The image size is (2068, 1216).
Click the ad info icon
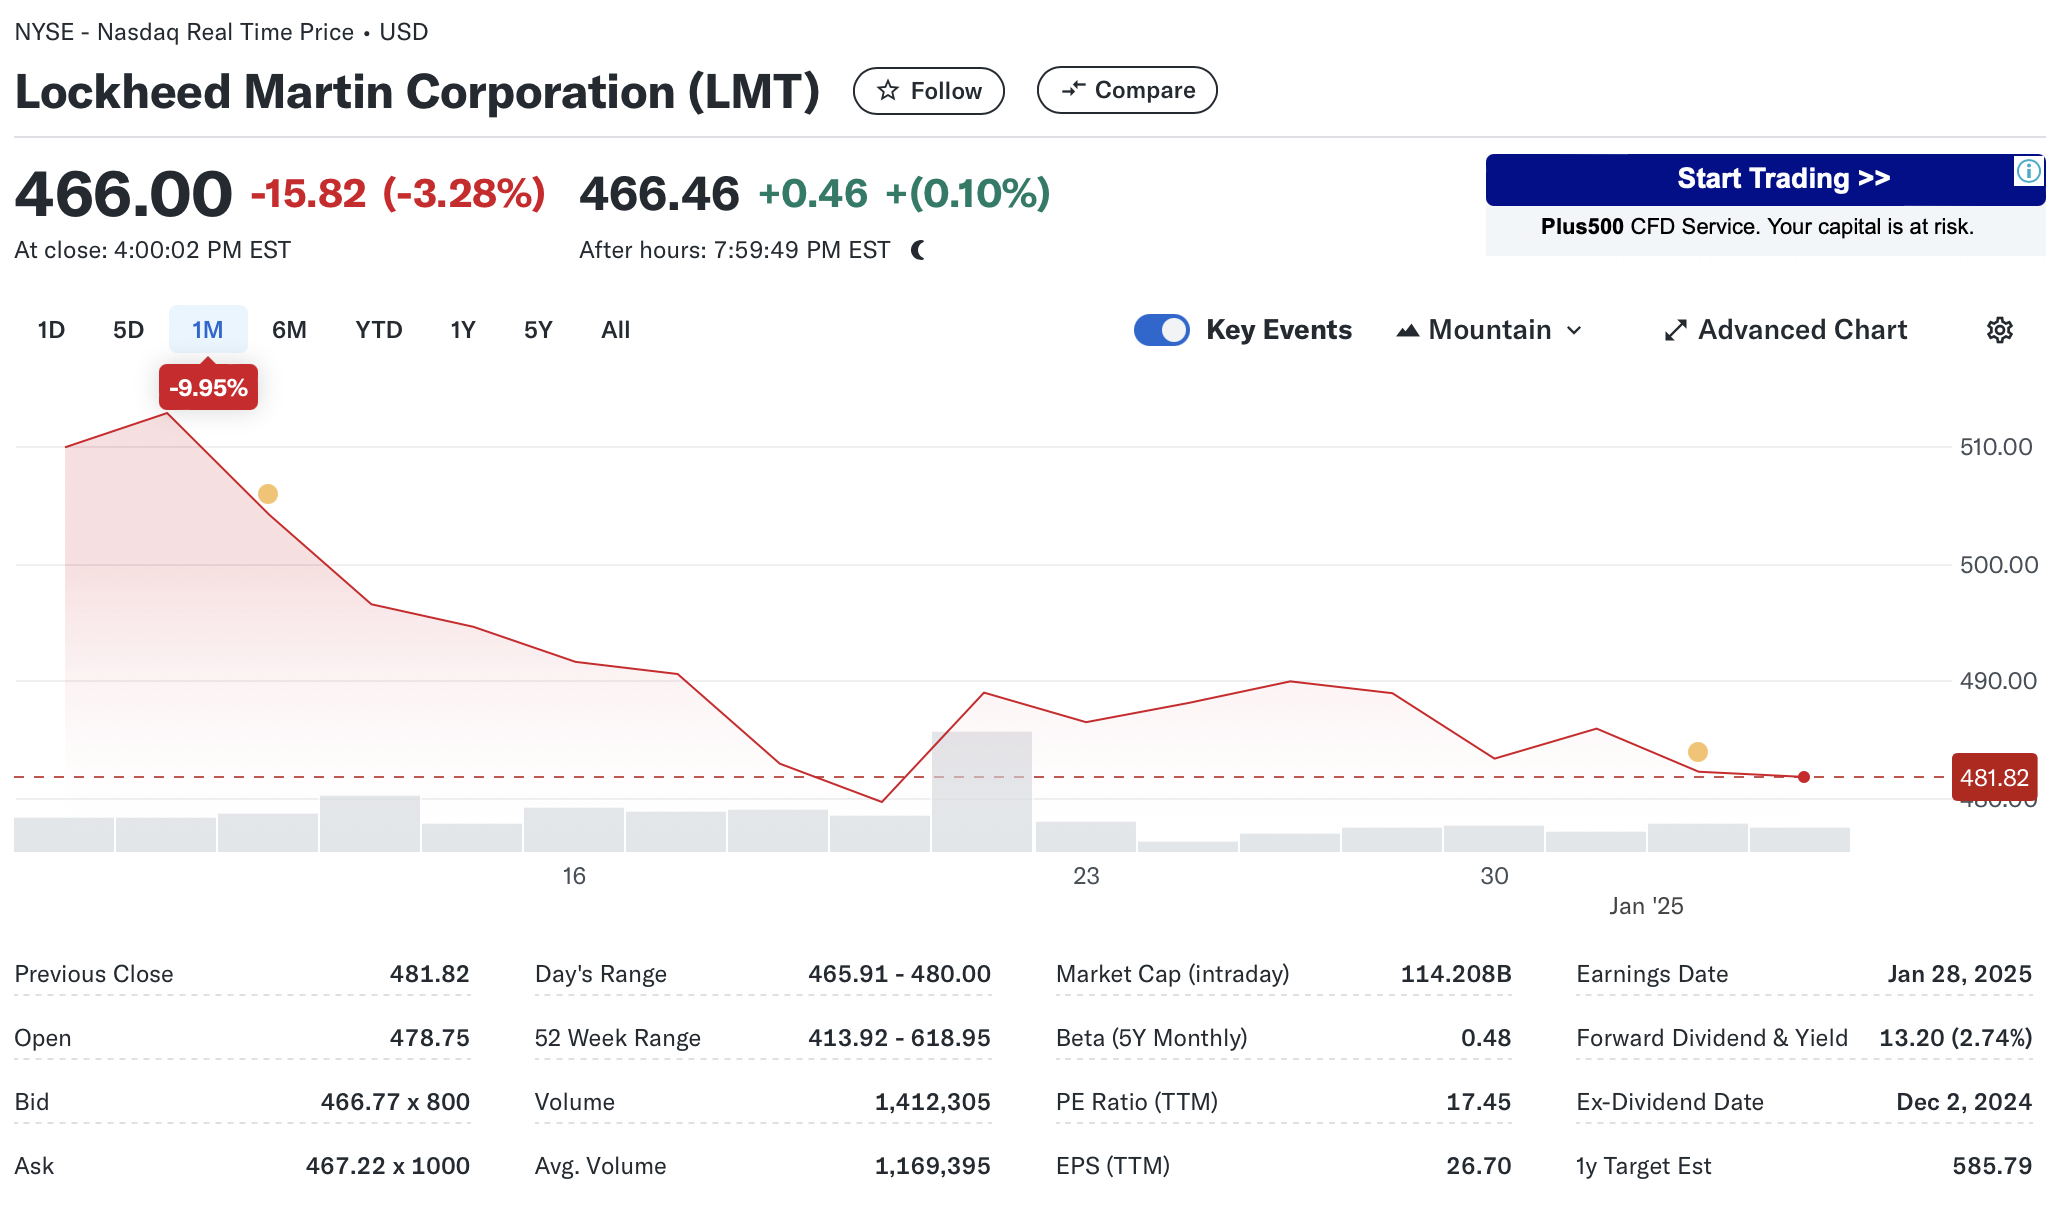2028,171
